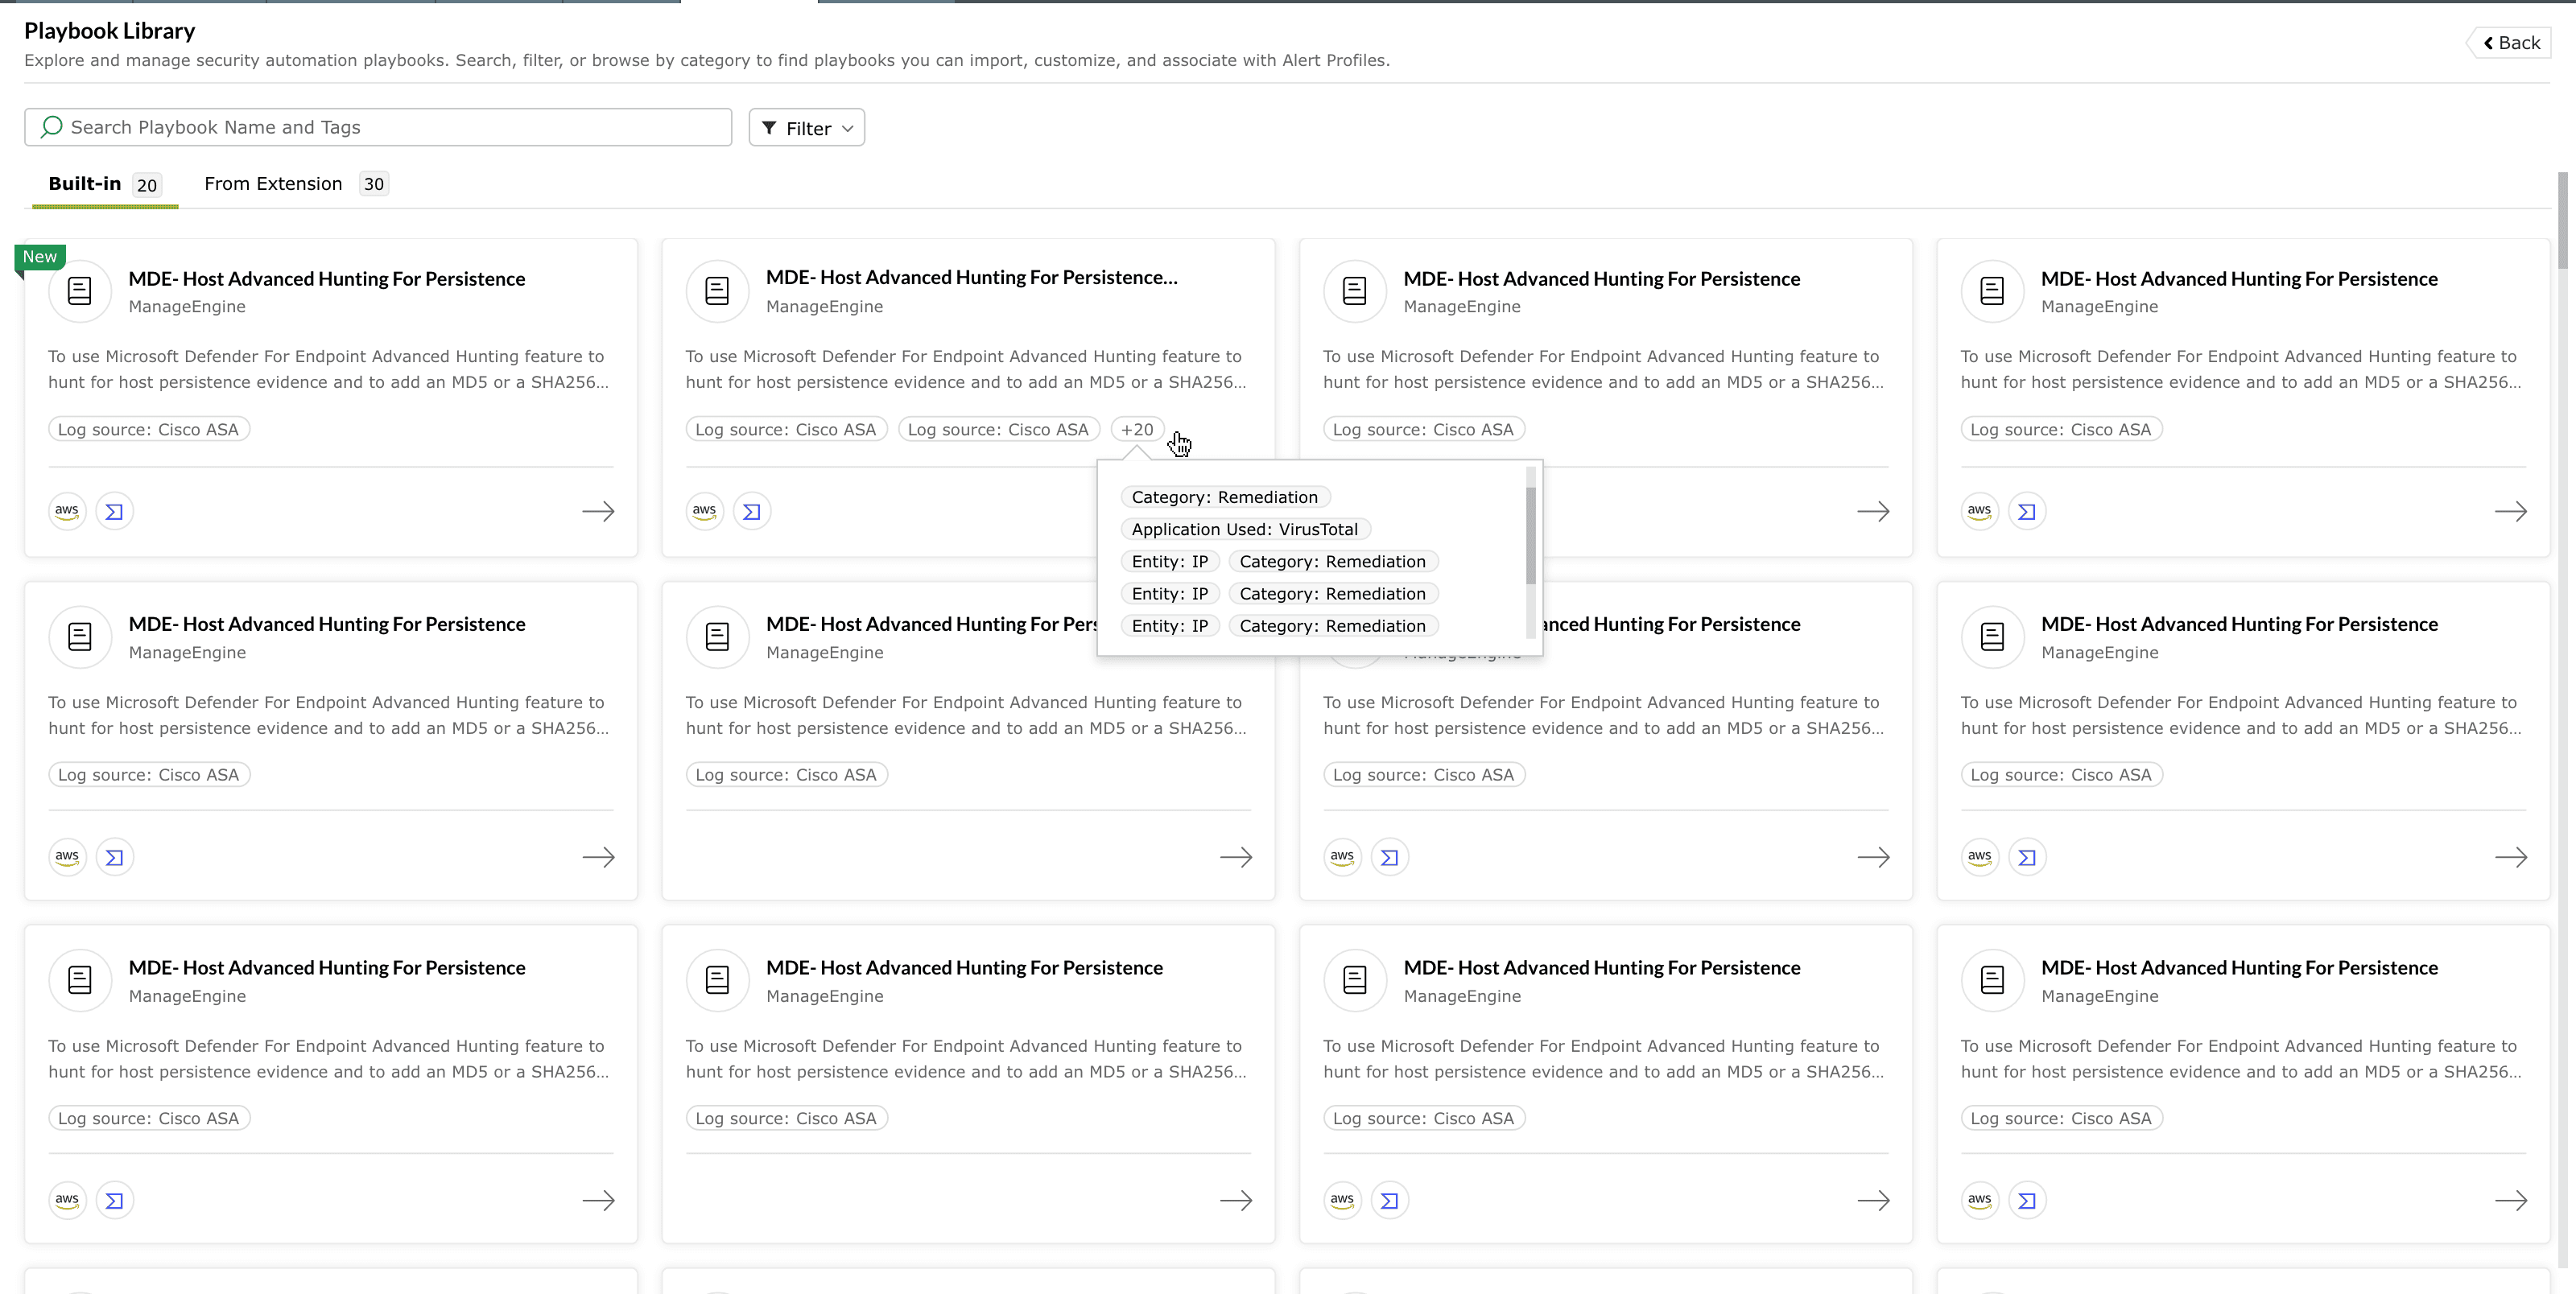Click the aws icon on the middle row's first card
The width and height of the screenshot is (2576, 1294).
(67, 857)
